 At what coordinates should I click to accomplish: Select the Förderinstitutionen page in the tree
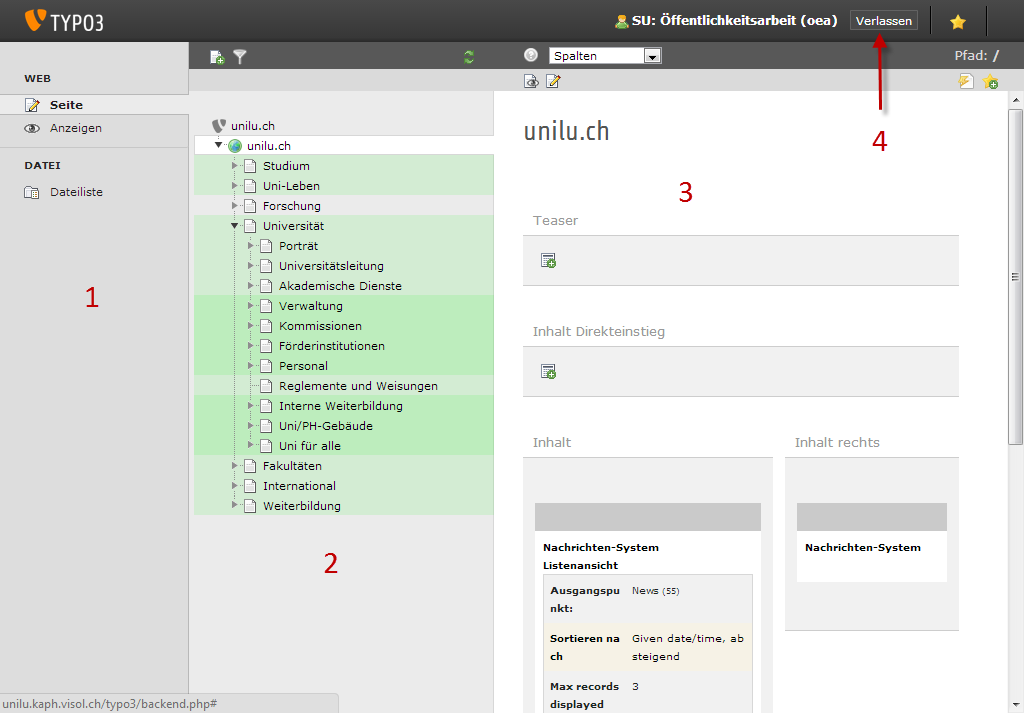tap(332, 346)
